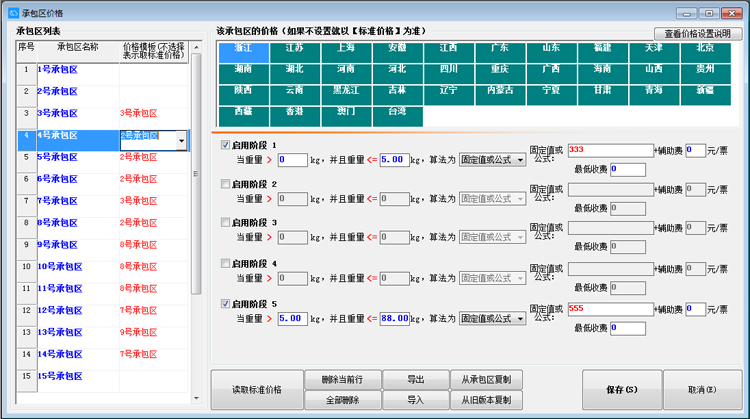Open stage 4 算法为 dropdown
This screenshot has height=419, width=750.
(492, 278)
